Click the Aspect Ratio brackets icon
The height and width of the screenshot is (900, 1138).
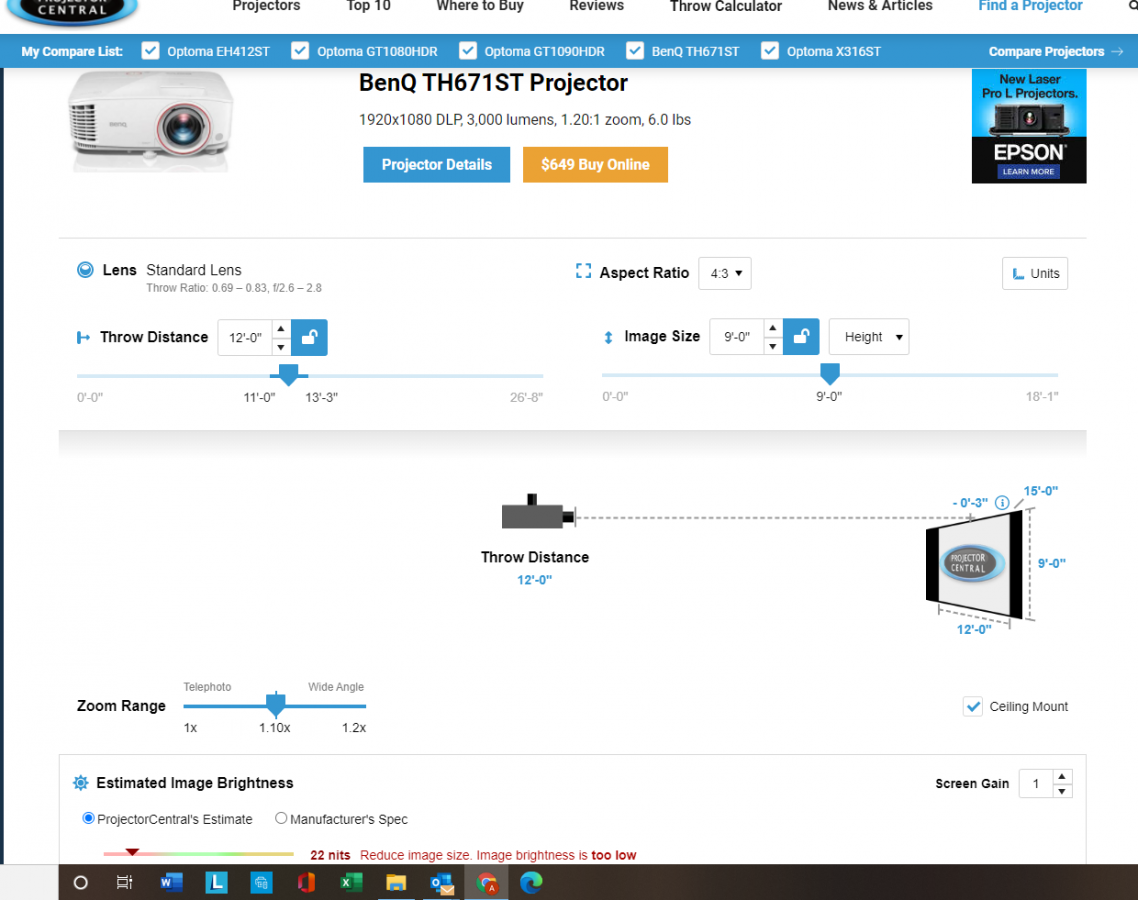tap(584, 271)
